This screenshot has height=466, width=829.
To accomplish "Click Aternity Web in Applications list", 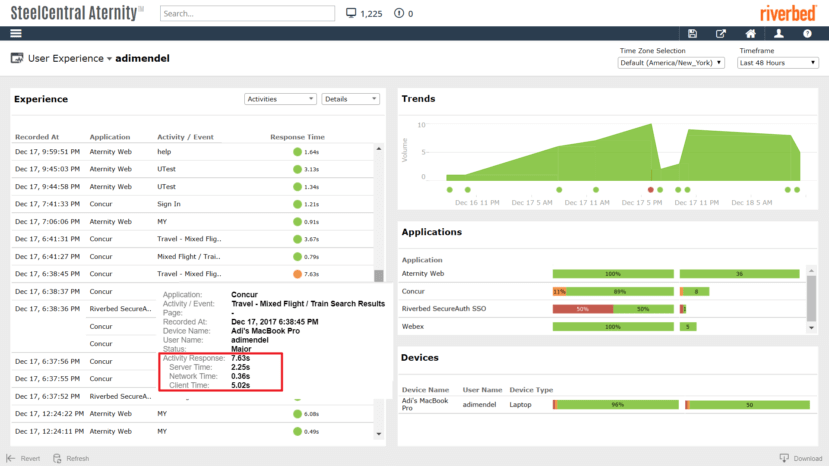I will [x=423, y=273].
